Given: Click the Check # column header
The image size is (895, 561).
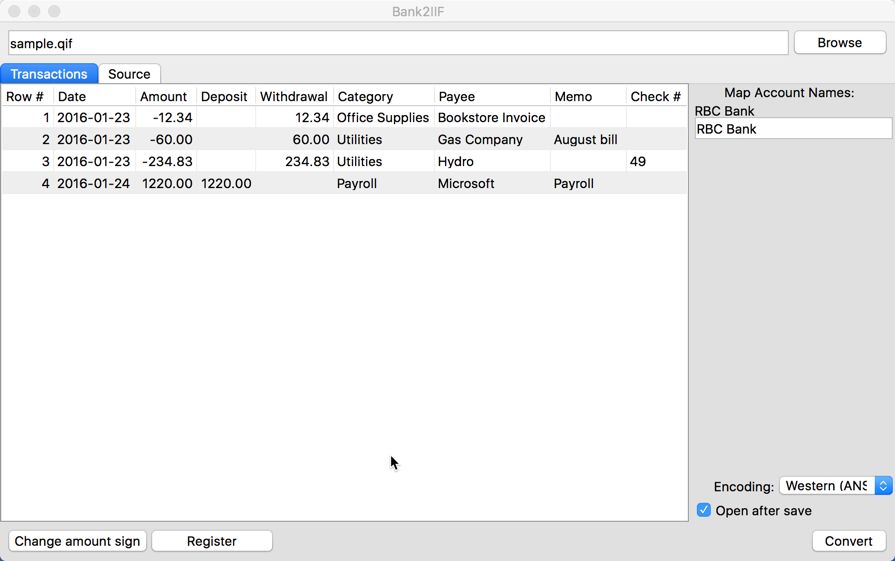Looking at the screenshot, I should coord(656,96).
